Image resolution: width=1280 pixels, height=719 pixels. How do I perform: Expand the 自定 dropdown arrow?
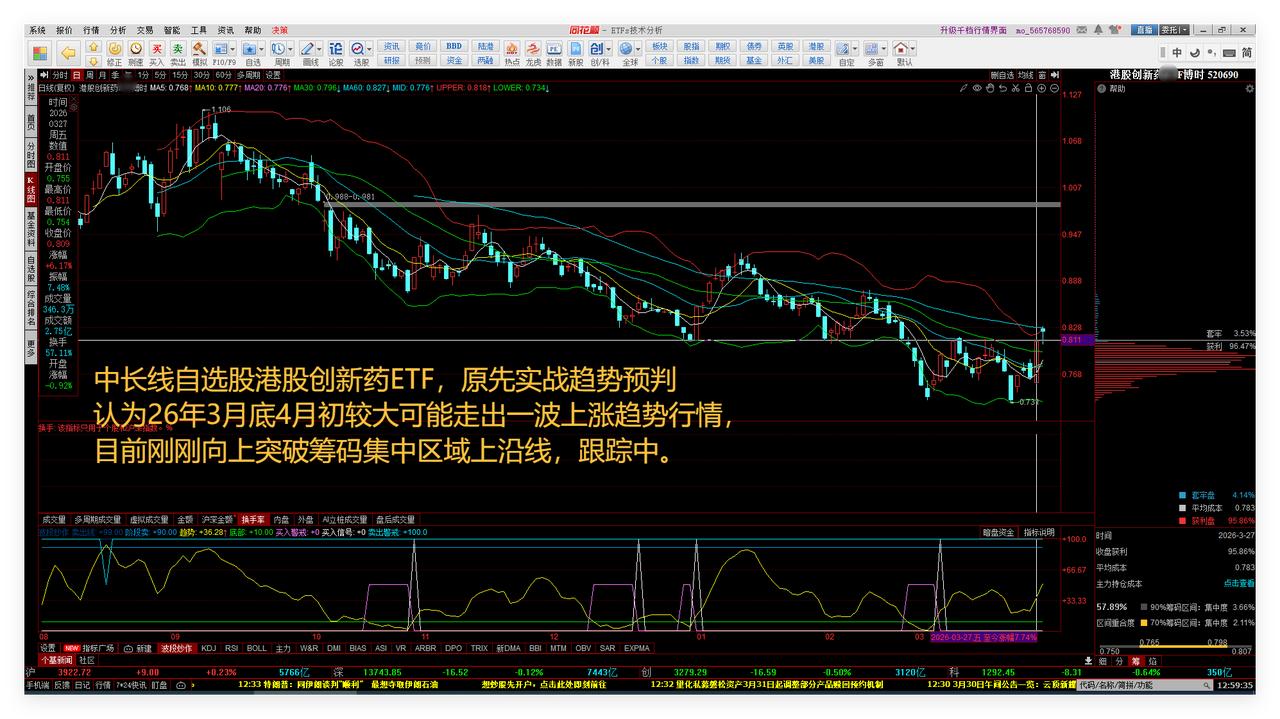tap(857, 48)
